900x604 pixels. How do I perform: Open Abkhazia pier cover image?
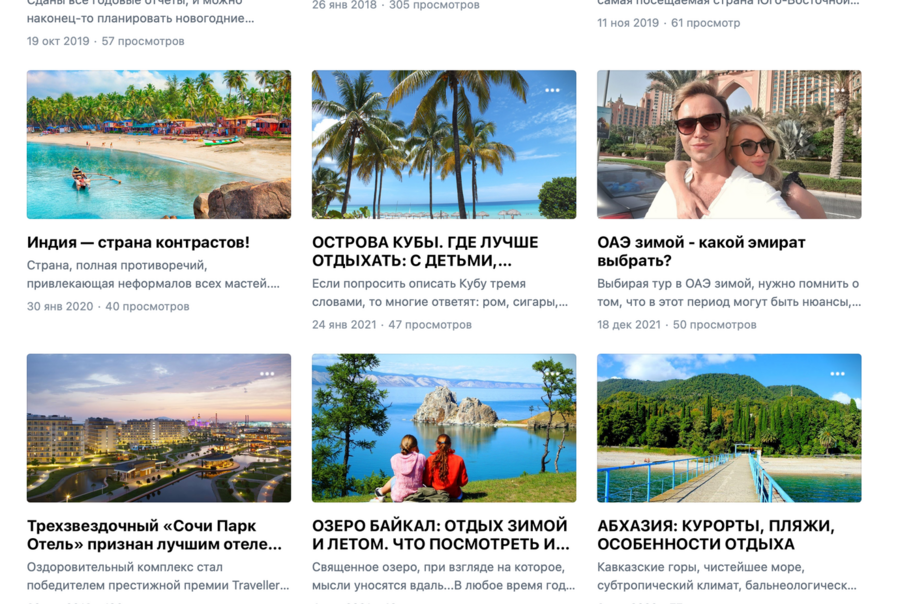coord(729,428)
